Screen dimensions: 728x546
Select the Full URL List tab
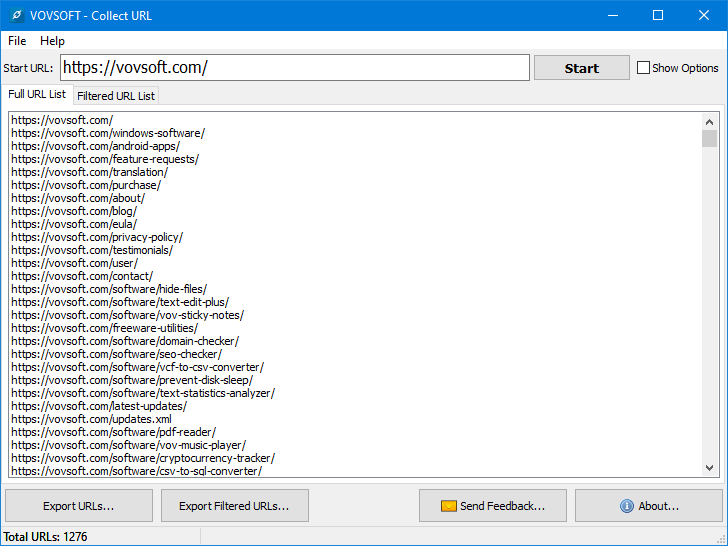[x=37, y=94]
